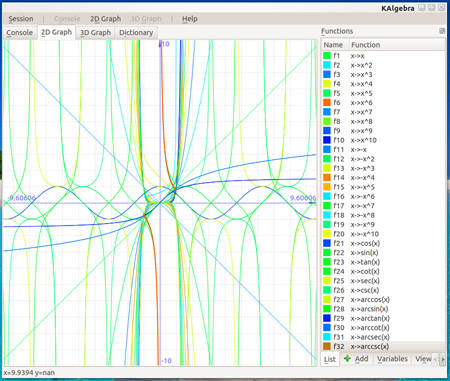Select function row f11 x->-x
Image resolution: width=450 pixels, height=381 pixels.
[383, 149]
